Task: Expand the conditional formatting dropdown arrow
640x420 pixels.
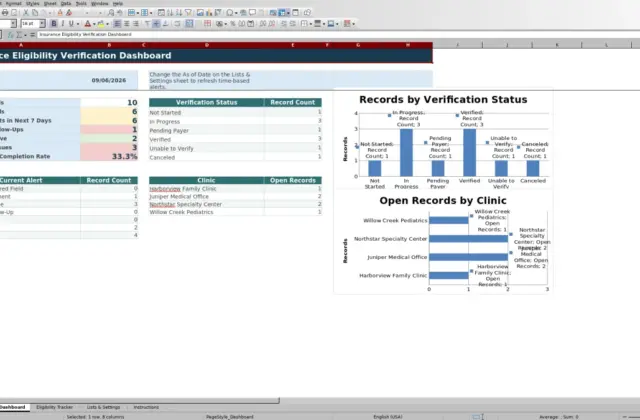Action: click(353, 24)
